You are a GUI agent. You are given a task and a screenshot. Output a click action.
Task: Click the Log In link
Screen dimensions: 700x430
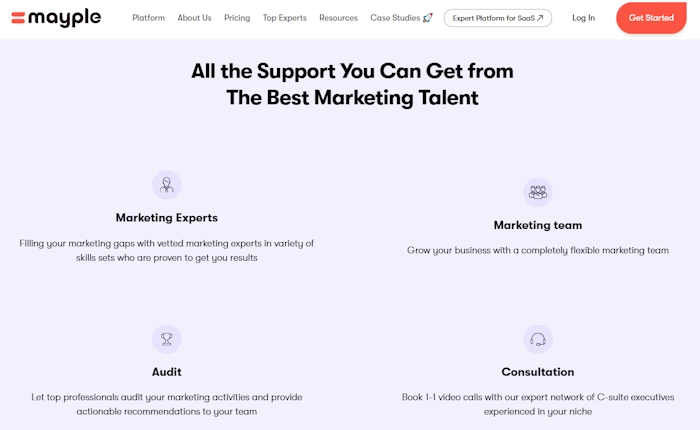(583, 18)
